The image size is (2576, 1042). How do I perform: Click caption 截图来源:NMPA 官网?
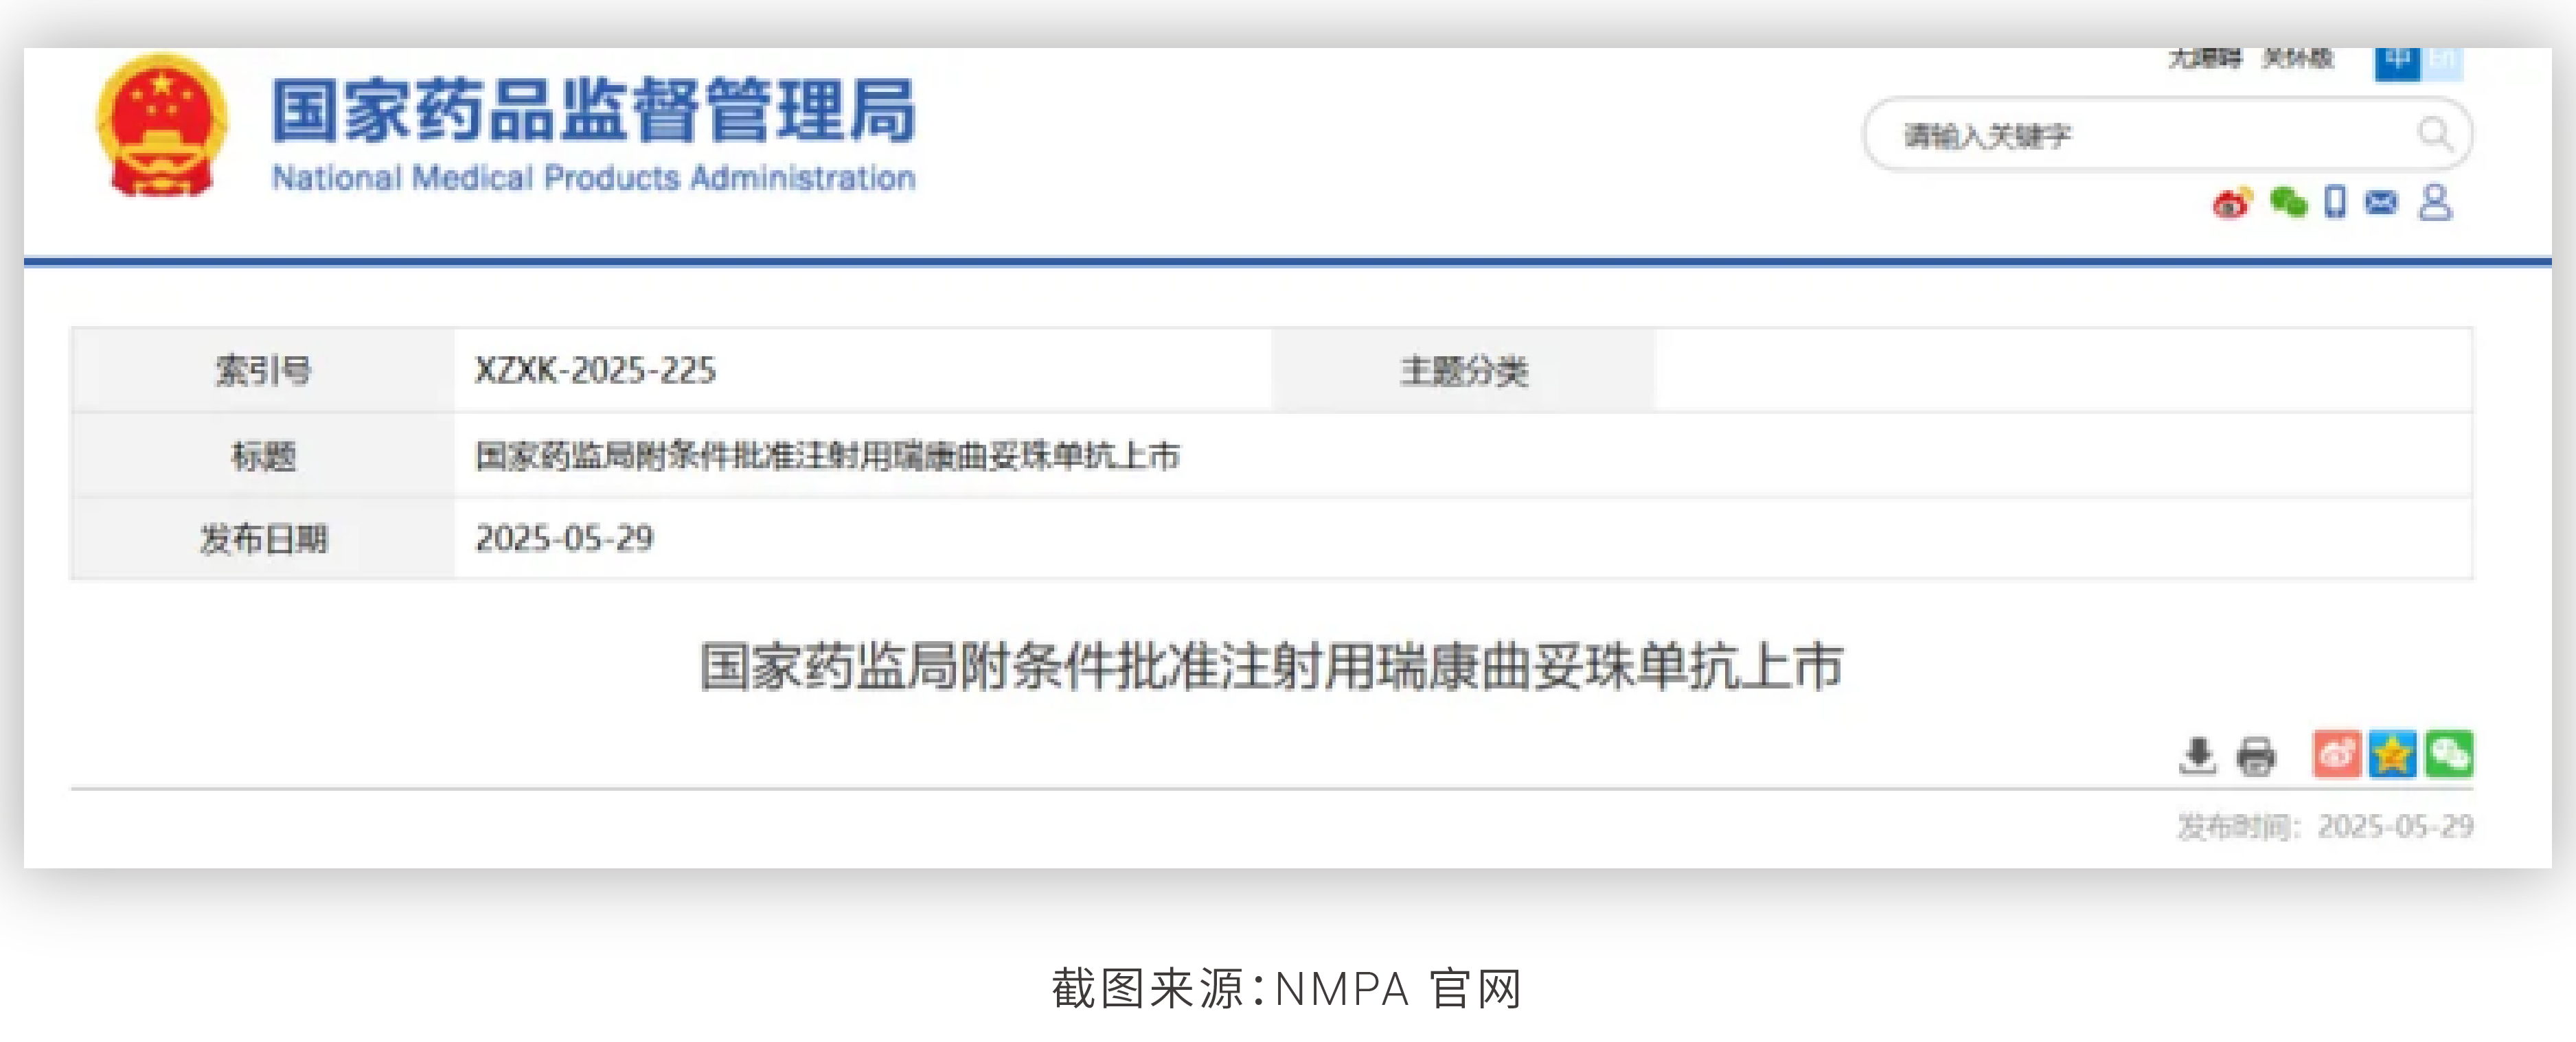pyautogui.click(x=1286, y=988)
